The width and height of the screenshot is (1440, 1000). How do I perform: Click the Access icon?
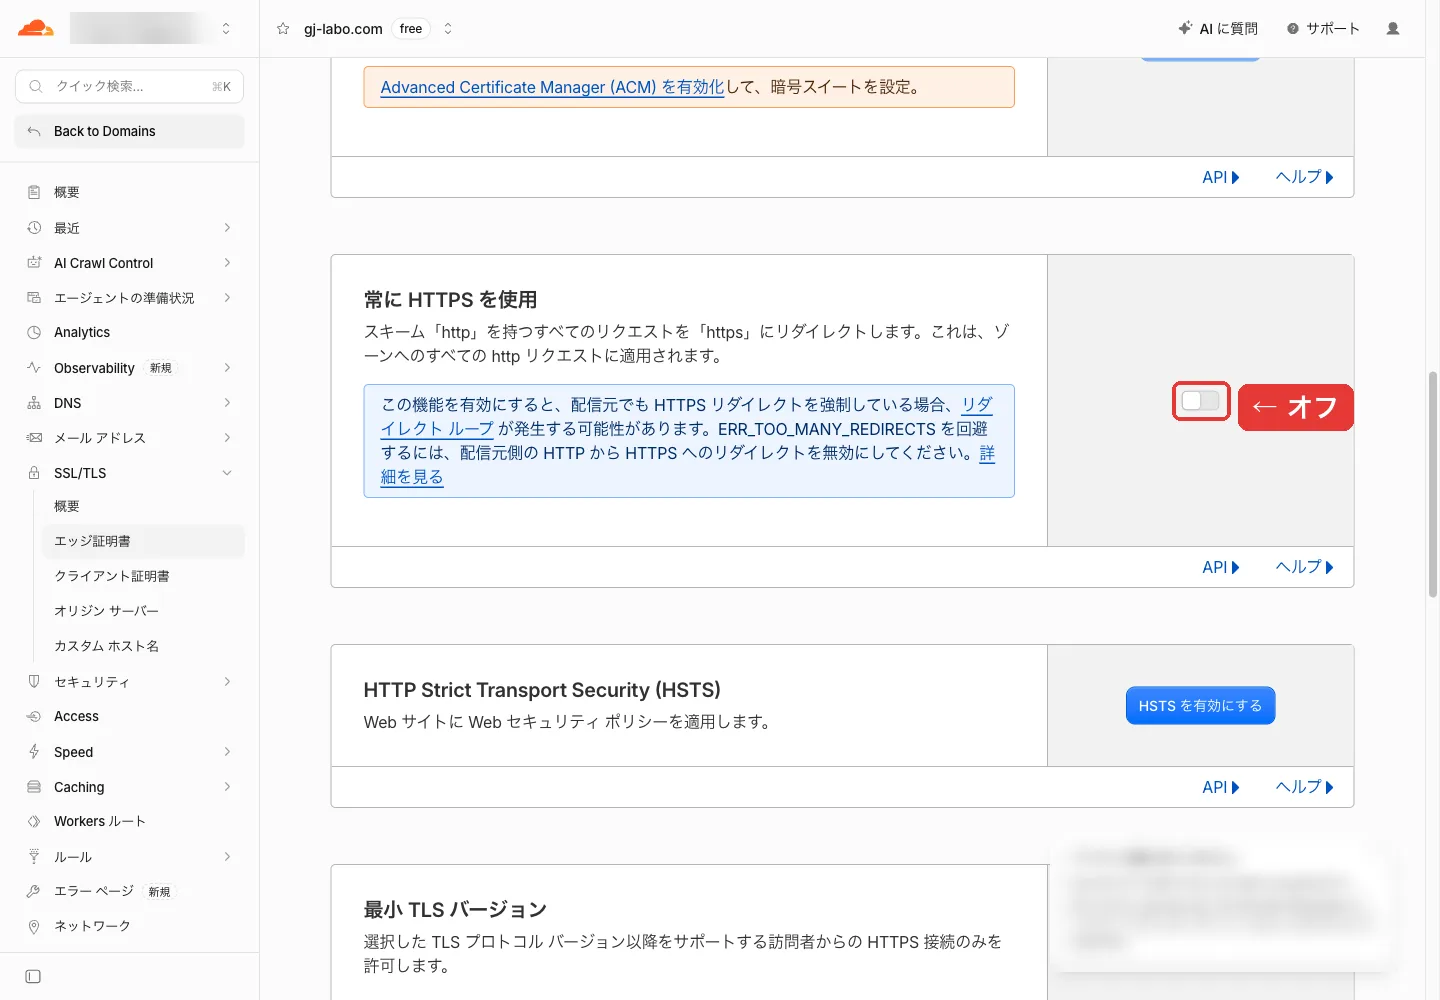(34, 716)
